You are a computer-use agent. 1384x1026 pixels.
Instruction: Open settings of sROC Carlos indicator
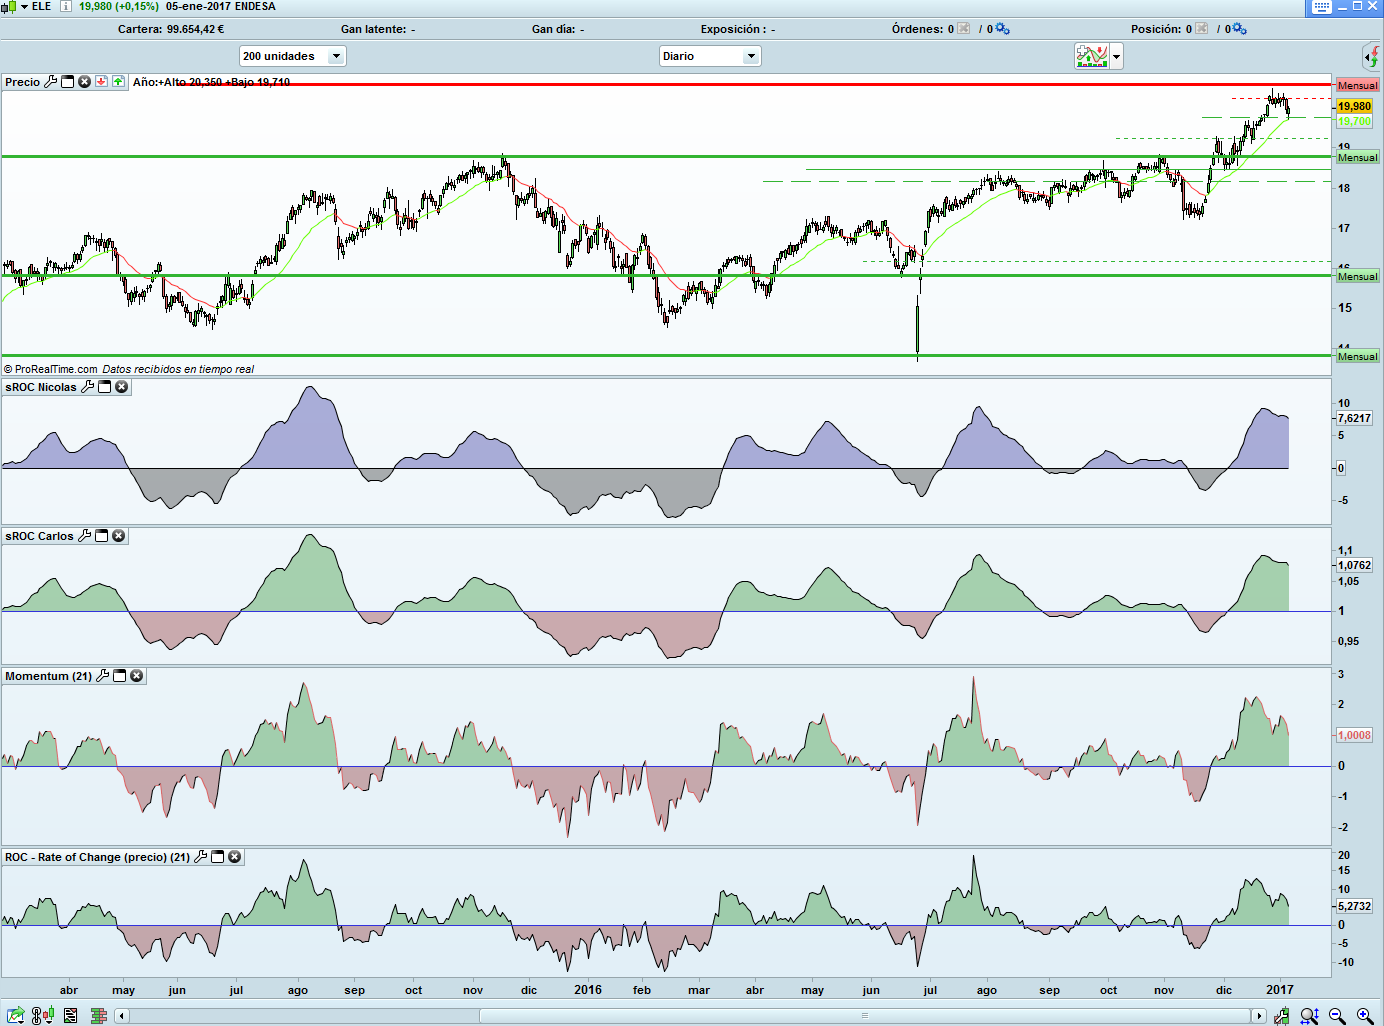pos(85,536)
